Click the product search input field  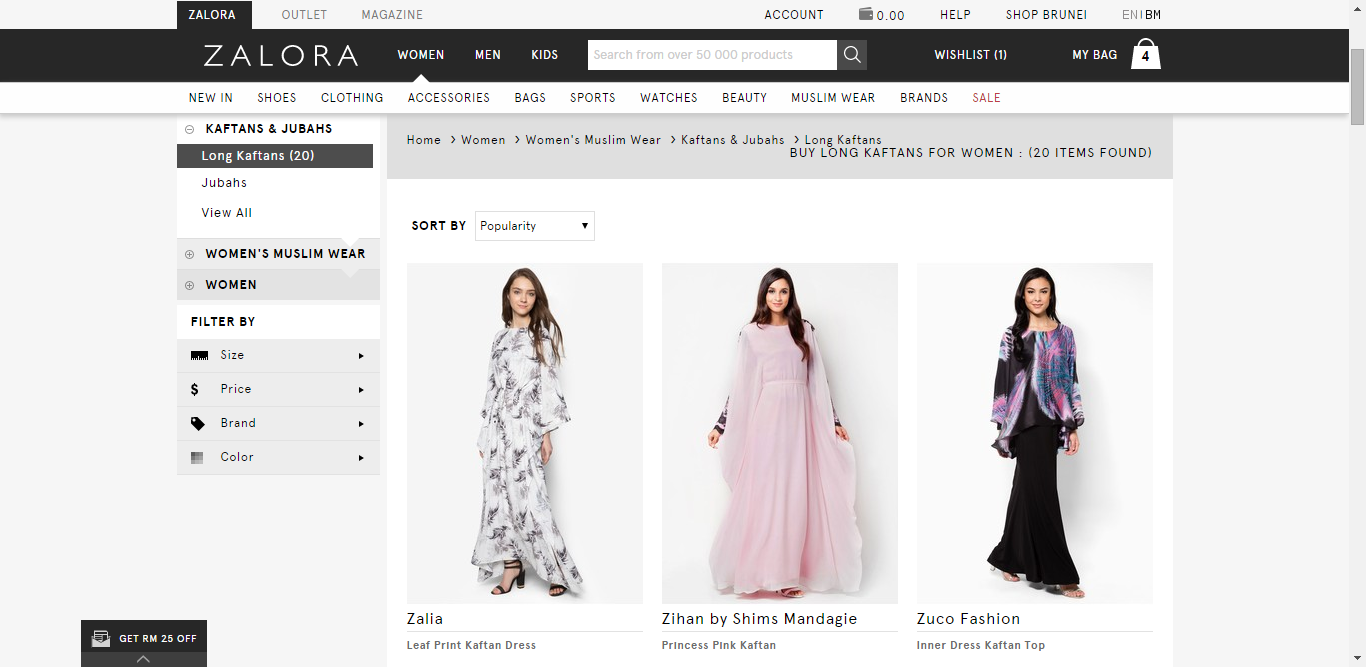pos(712,55)
